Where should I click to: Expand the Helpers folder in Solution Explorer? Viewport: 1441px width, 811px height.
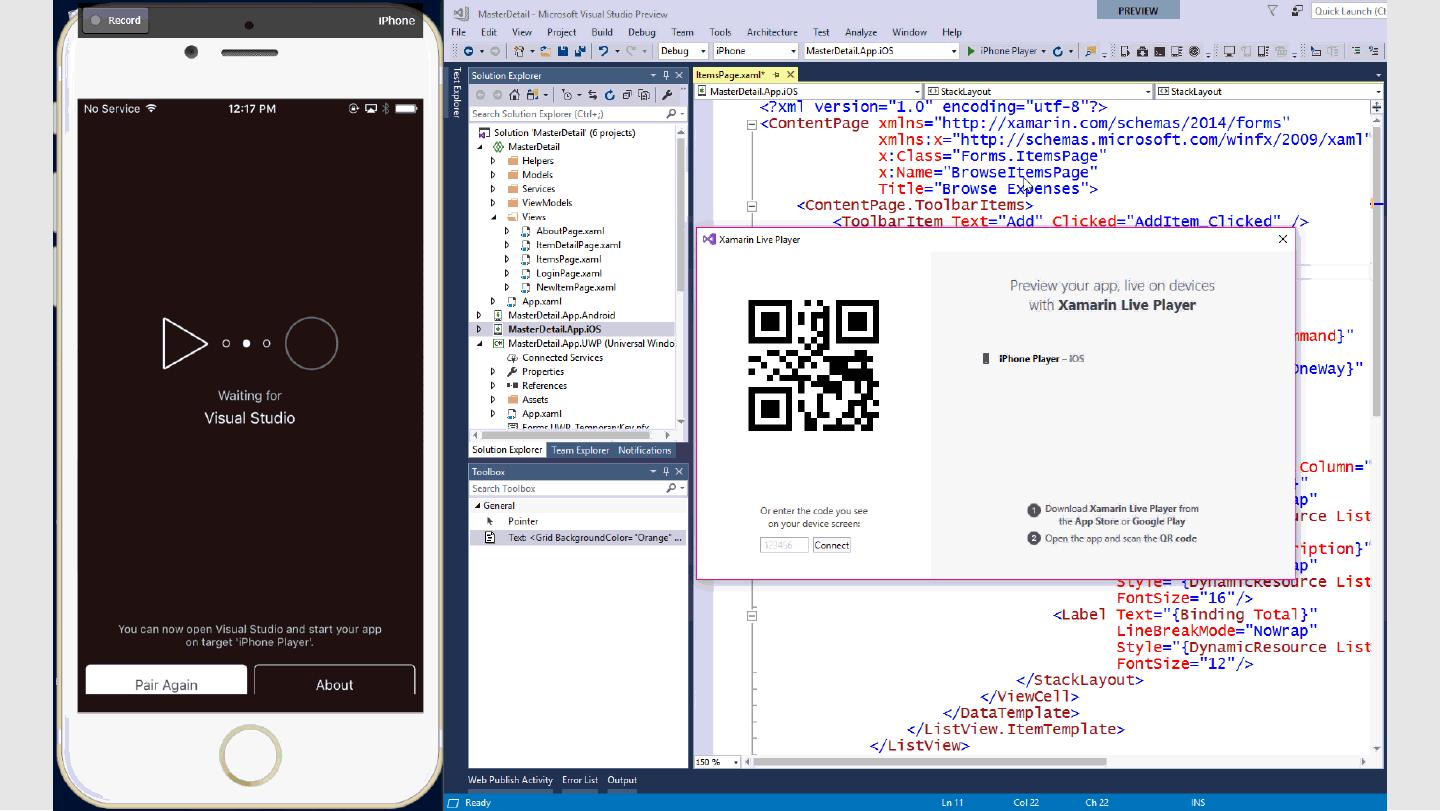[x=493, y=161]
